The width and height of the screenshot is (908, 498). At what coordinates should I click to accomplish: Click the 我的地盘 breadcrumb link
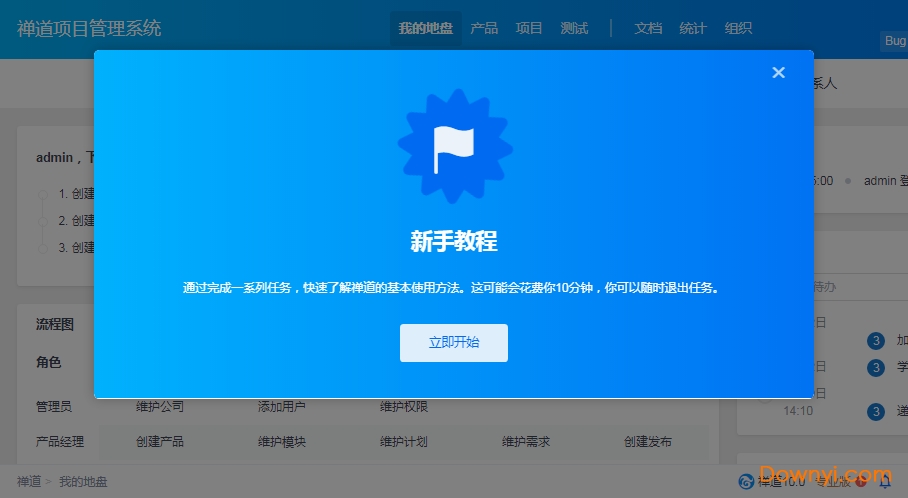click(x=83, y=482)
